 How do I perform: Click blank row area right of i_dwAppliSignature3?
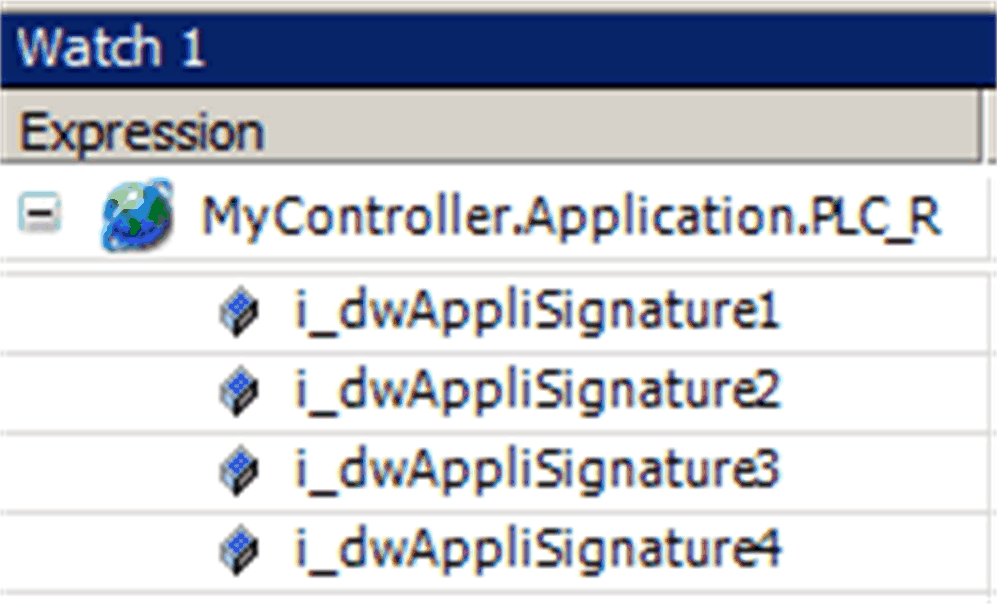pos(885,471)
